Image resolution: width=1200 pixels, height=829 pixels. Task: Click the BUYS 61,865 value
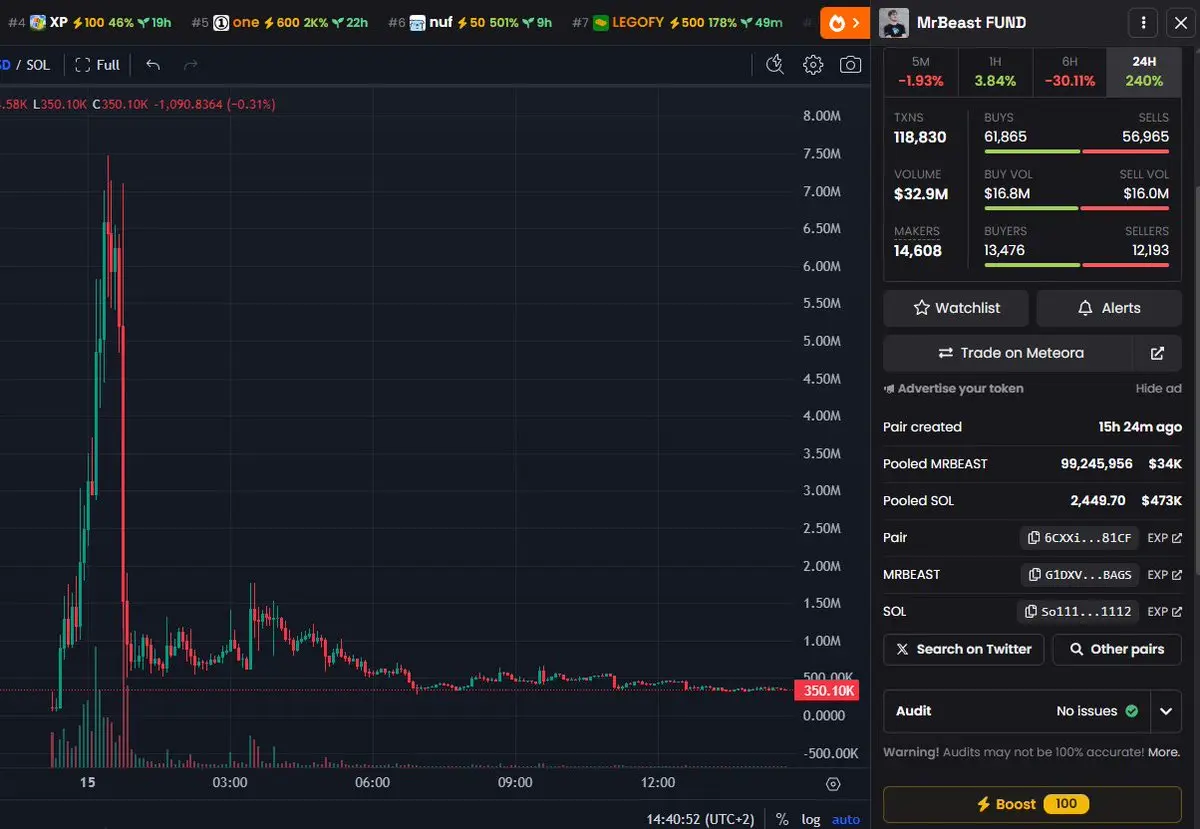click(x=1005, y=137)
